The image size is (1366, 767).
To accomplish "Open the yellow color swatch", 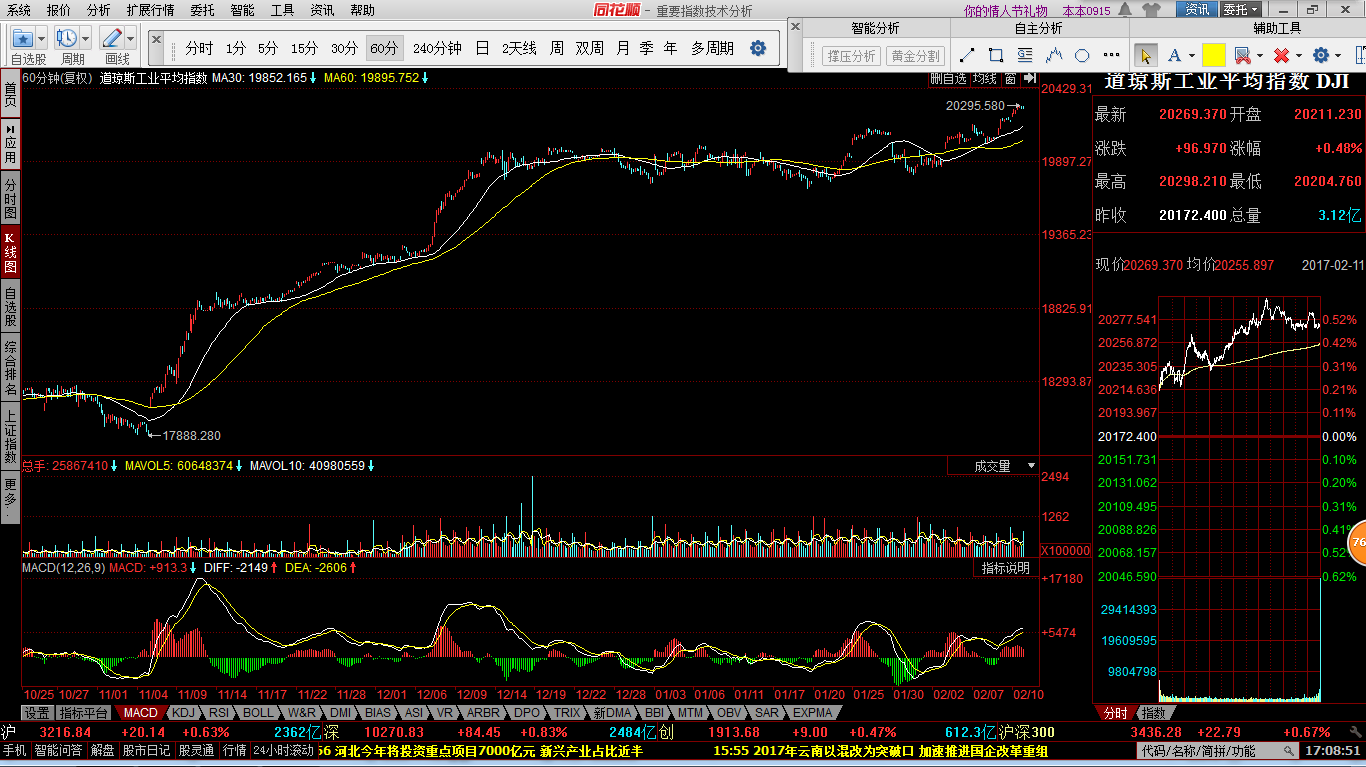I will [x=1214, y=55].
